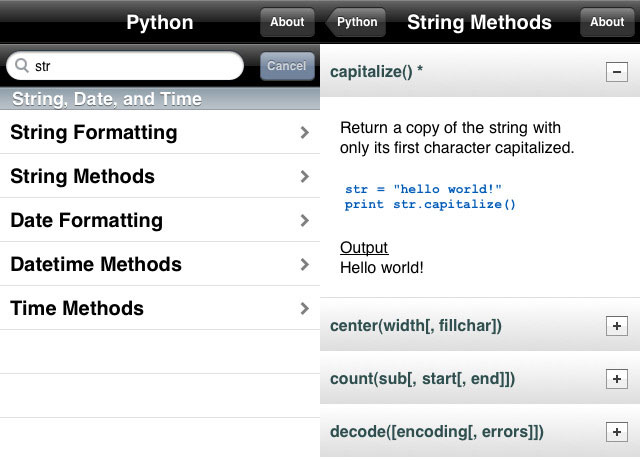Click the center(width[, fillchar]) header title
The image size is (640, 460).
(416, 326)
